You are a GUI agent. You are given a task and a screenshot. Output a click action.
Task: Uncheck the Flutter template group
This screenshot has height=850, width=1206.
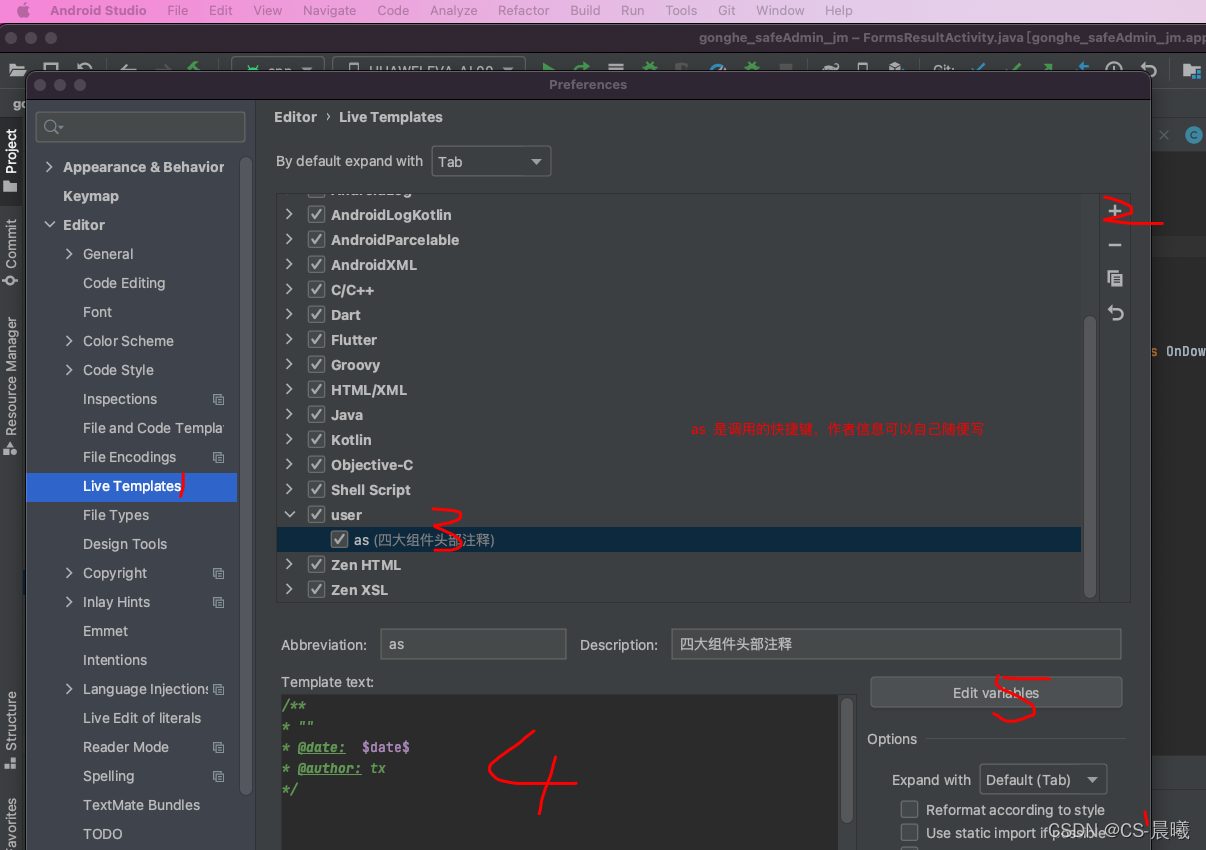coord(316,340)
